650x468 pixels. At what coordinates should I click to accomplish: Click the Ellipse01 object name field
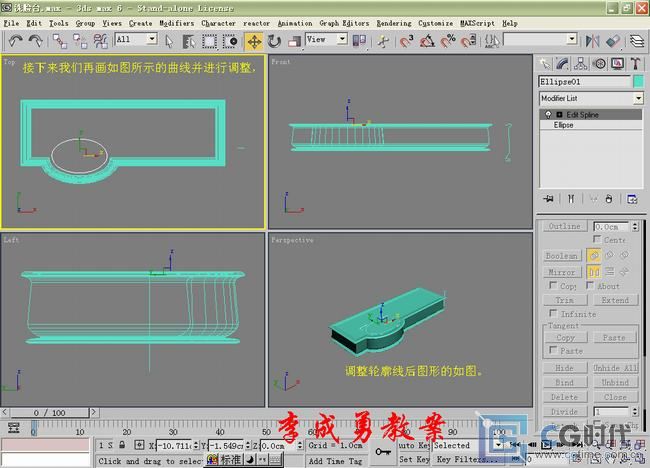[584, 82]
